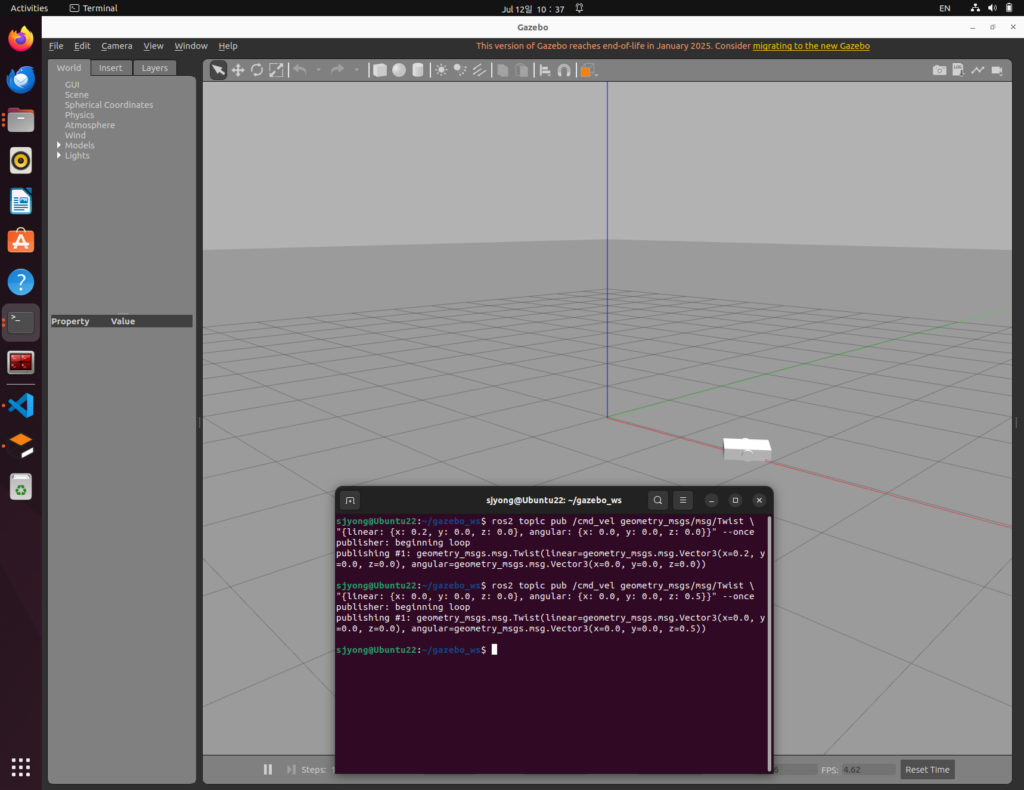The width and height of the screenshot is (1024, 790).
Task: Open the View menu
Action: 153,46
